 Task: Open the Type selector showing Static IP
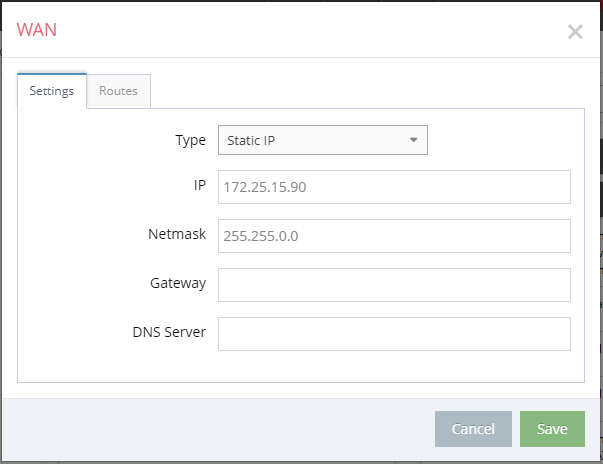(x=323, y=140)
